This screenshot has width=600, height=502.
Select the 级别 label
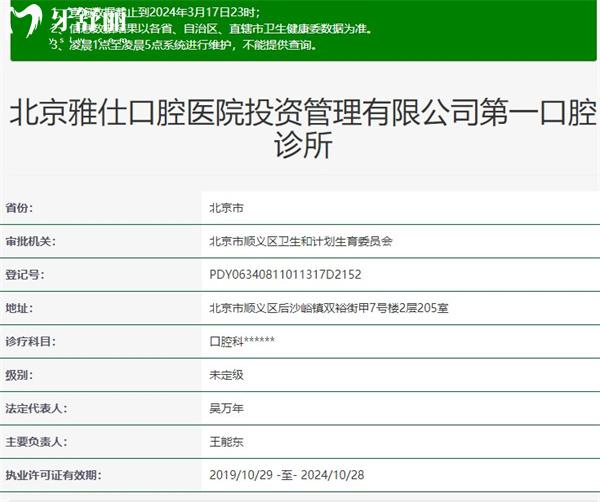click(19, 375)
